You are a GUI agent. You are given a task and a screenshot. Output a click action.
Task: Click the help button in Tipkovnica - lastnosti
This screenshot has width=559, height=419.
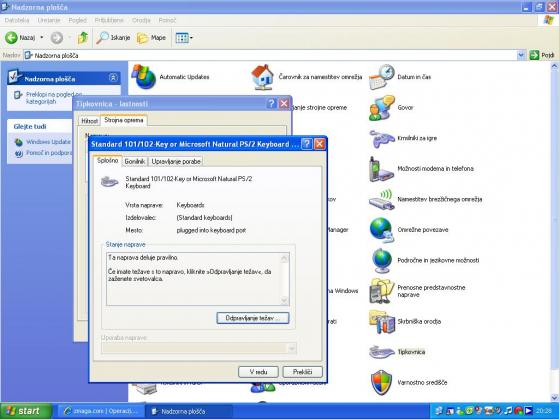271,104
